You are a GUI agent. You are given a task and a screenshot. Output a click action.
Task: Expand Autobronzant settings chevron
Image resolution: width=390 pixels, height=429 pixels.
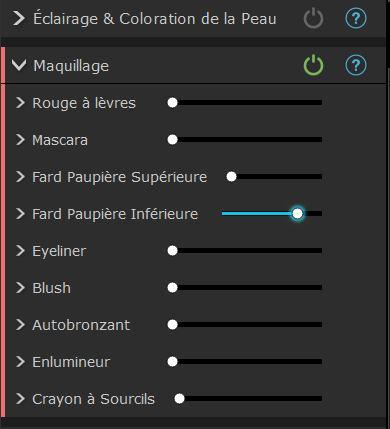(x=20, y=325)
